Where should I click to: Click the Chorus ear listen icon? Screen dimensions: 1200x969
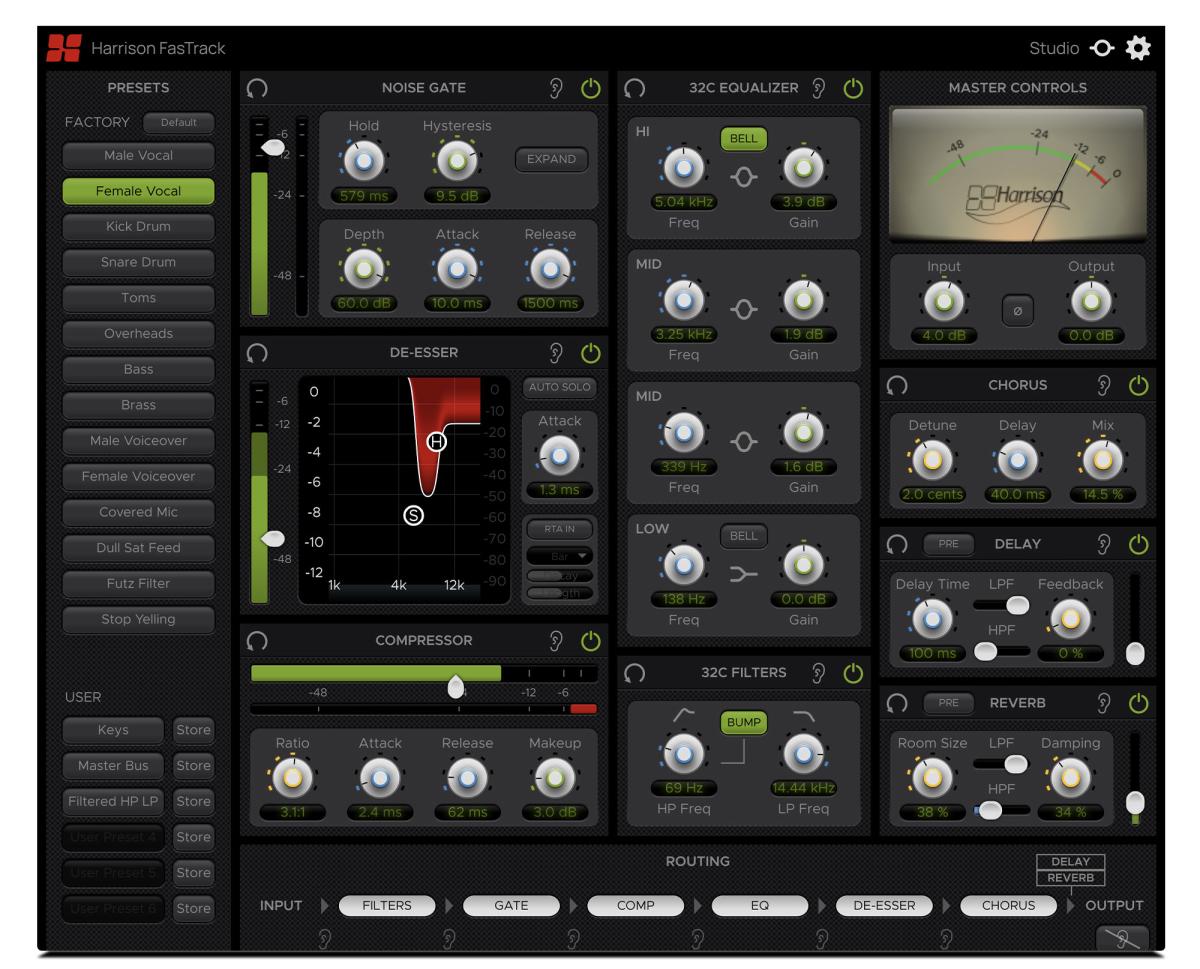tap(1105, 385)
